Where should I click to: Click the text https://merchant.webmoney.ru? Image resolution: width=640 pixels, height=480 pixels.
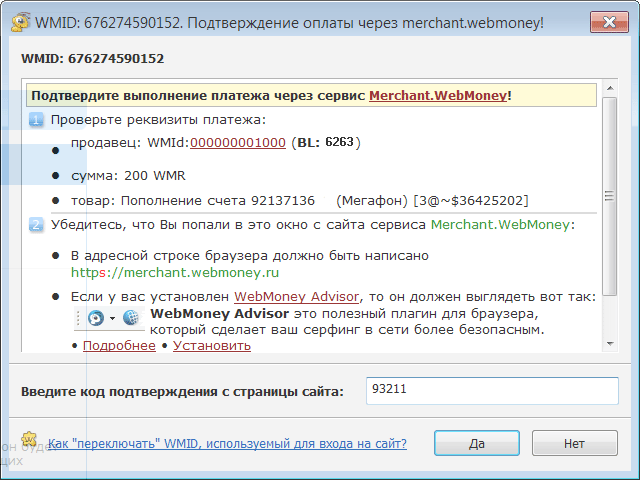[175, 272]
